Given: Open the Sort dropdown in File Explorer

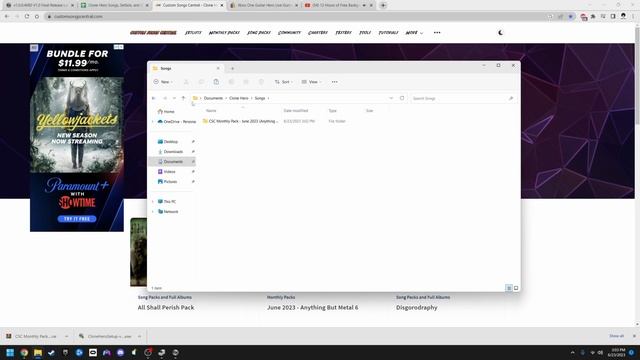Looking at the screenshot, I should point(284,82).
